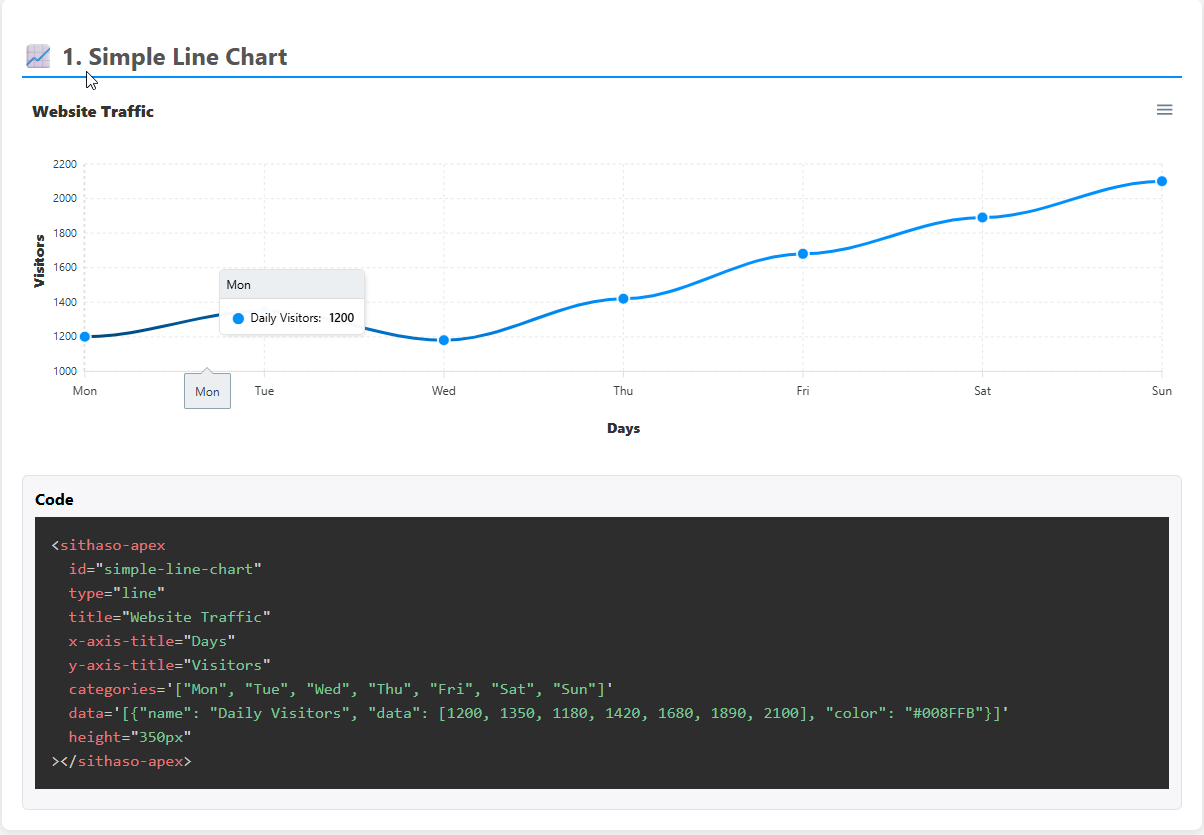Screen dimensions: 1204x835
Task: Click the 'Website Traffic' chart title
Action: (x=93, y=112)
